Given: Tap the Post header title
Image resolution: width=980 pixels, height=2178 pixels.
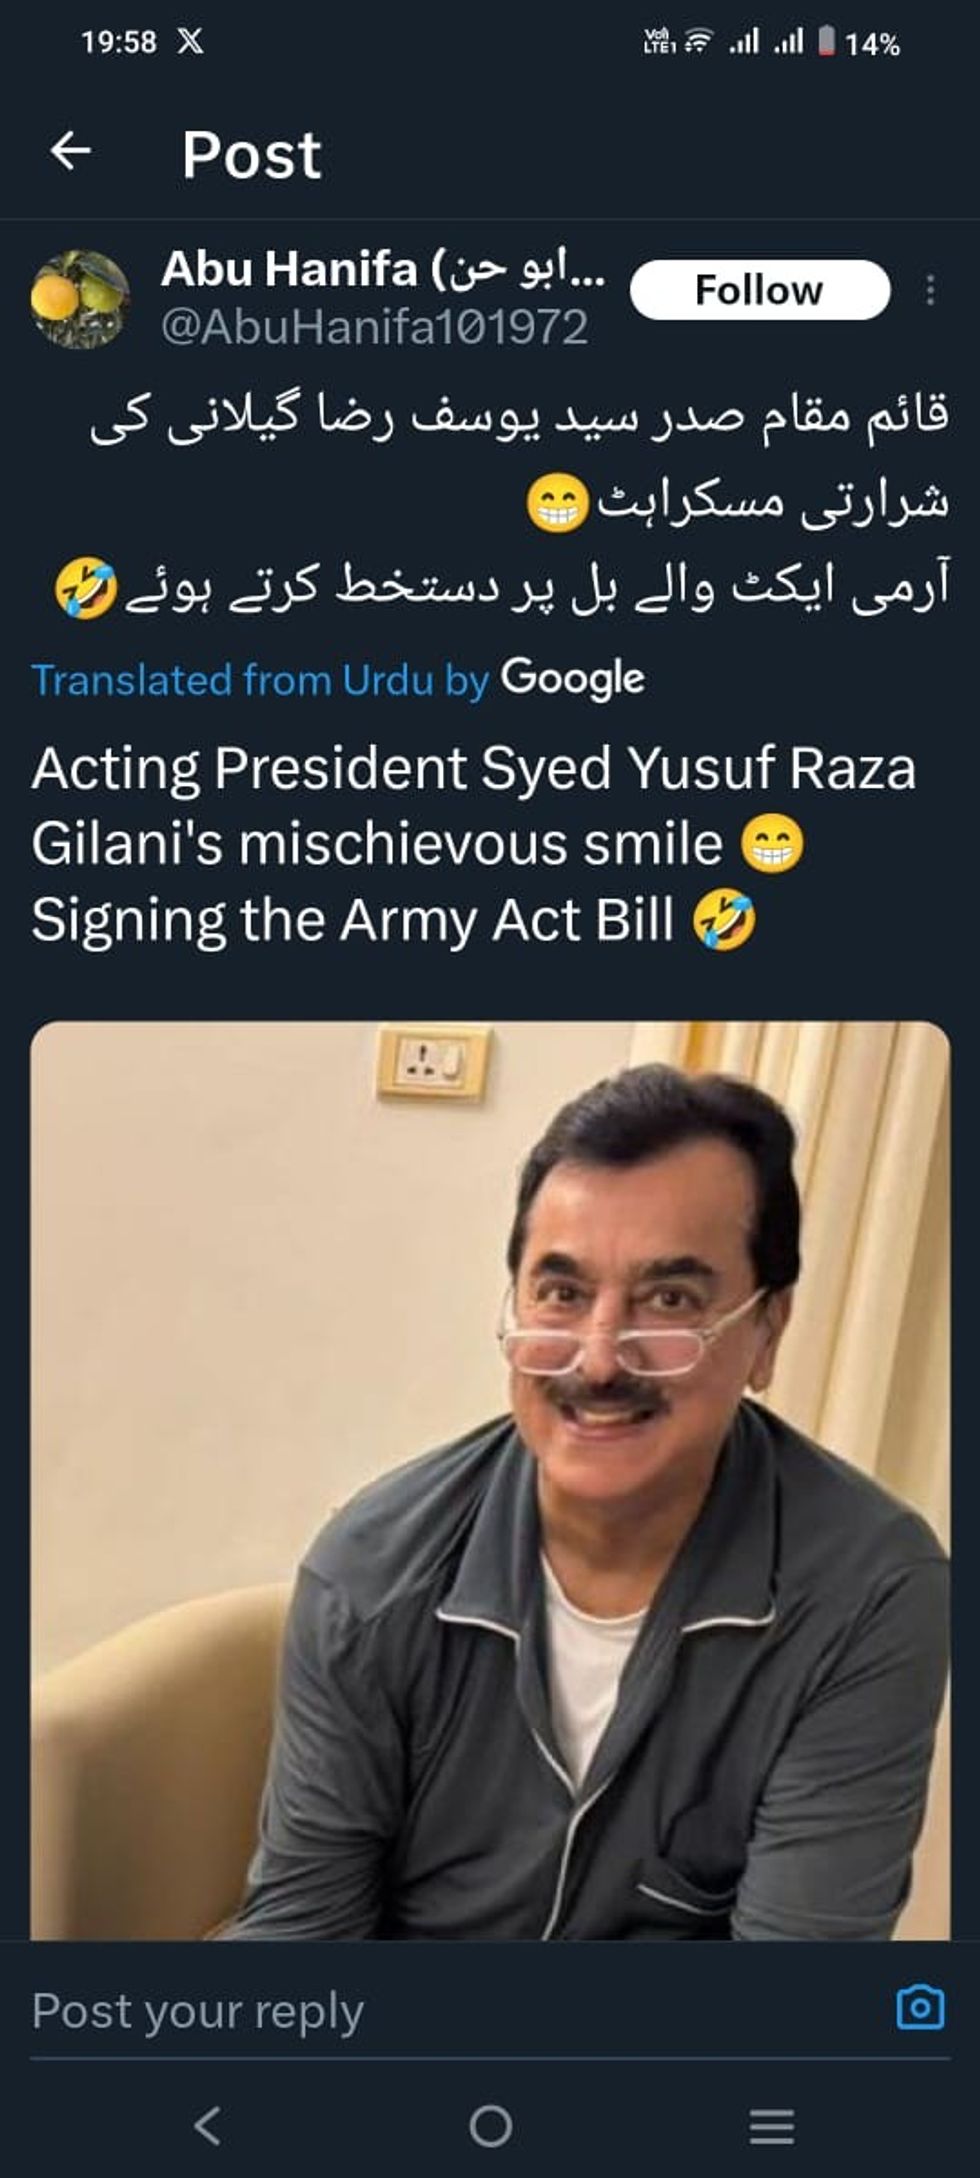Looking at the screenshot, I should pyautogui.click(x=252, y=155).
